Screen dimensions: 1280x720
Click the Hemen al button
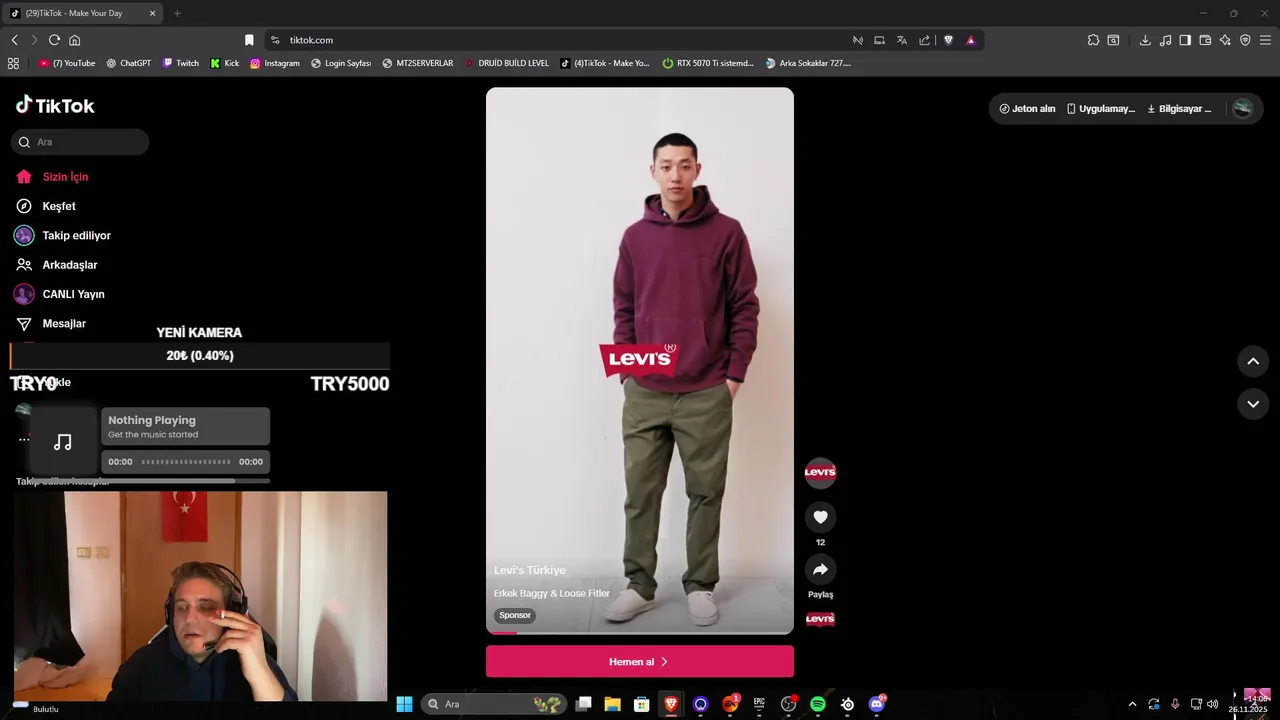click(x=640, y=662)
